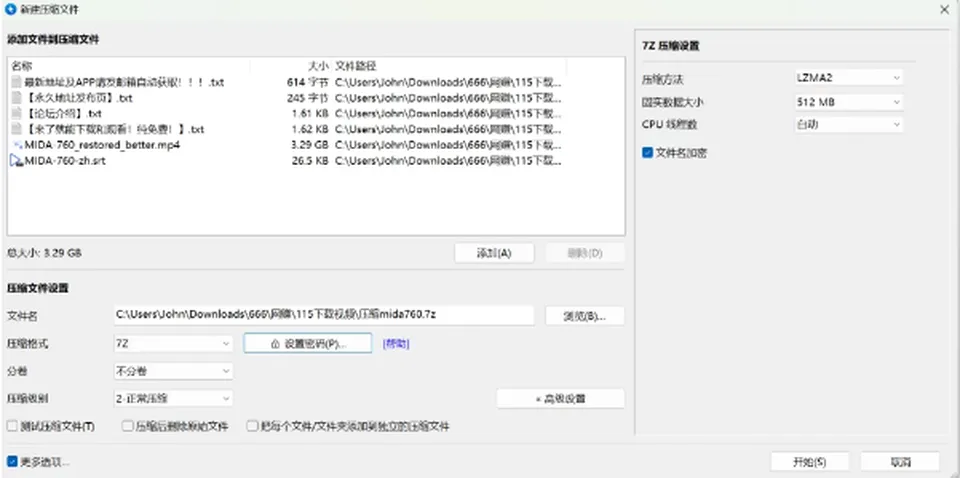Open the 分卷 dropdown showing 不分卷
The height and width of the screenshot is (478, 960).
point(173,372)
